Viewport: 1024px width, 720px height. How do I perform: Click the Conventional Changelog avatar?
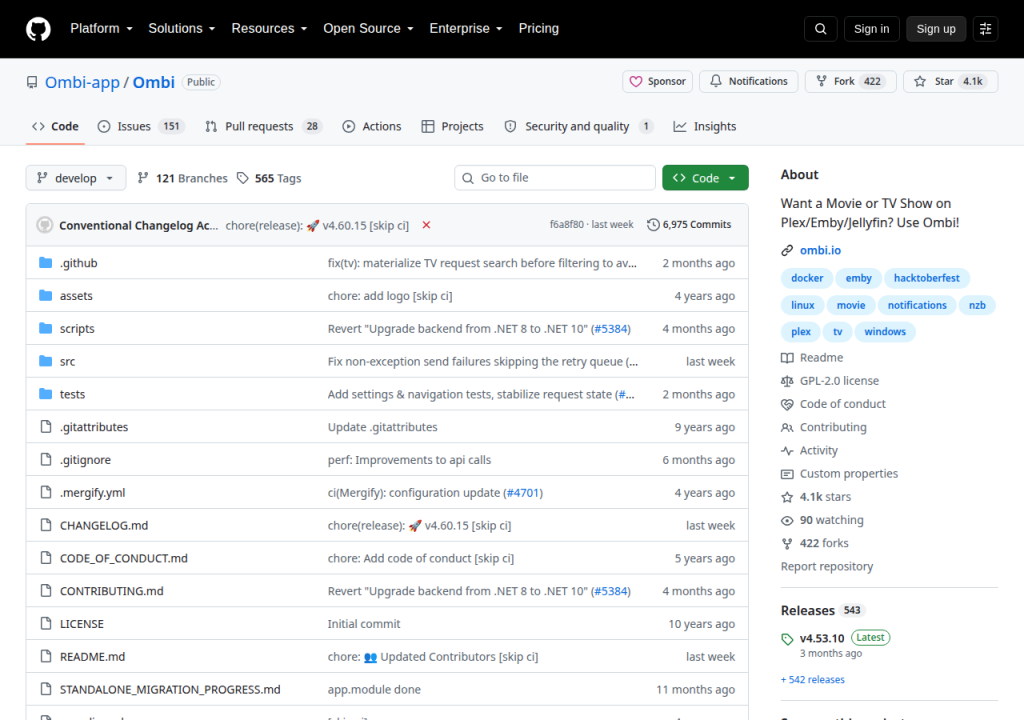click(44, 225)
